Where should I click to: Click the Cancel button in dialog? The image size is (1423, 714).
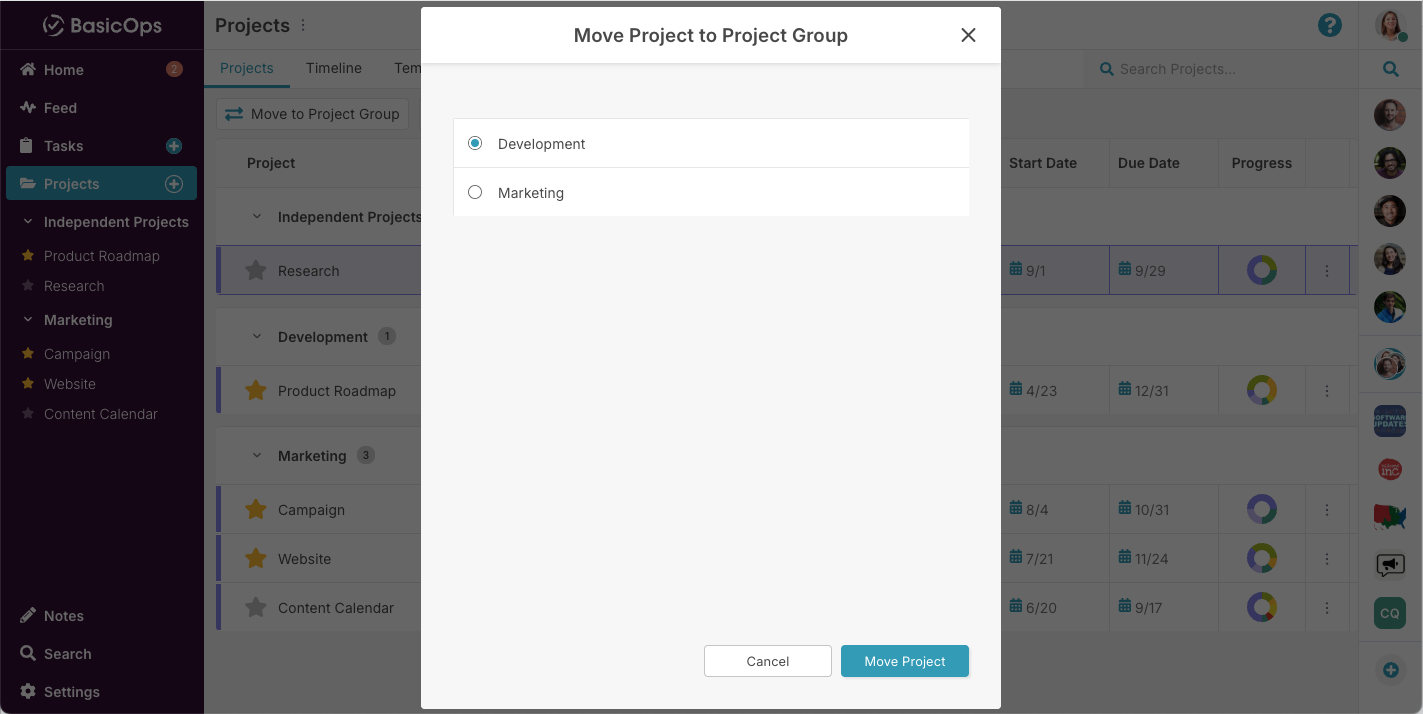pos(768,661)
